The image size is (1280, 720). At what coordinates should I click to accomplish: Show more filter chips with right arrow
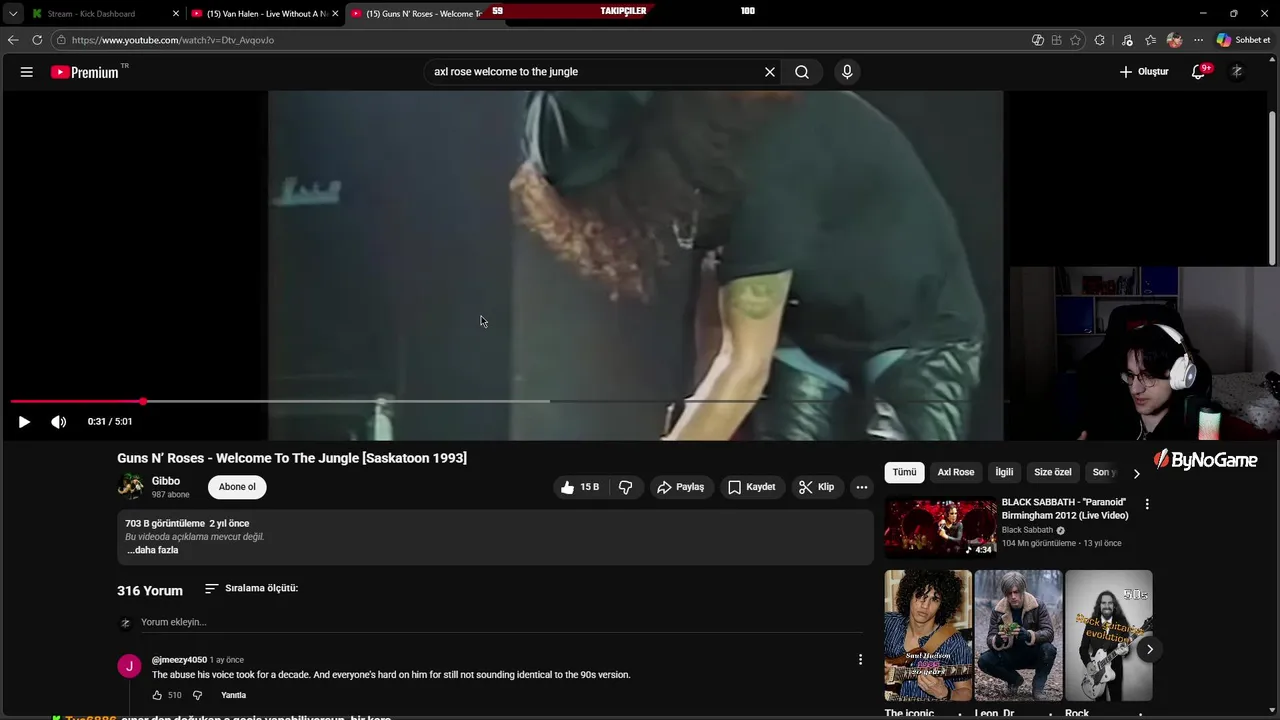click(x=1136, y=473)
